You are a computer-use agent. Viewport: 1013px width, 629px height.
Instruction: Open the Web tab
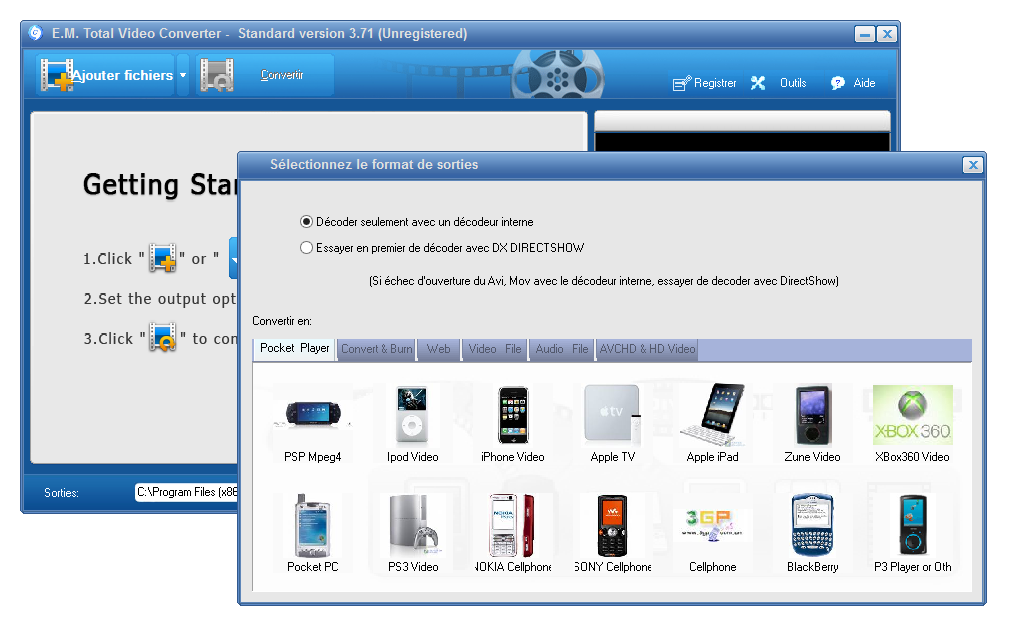(x=439, y=349)
